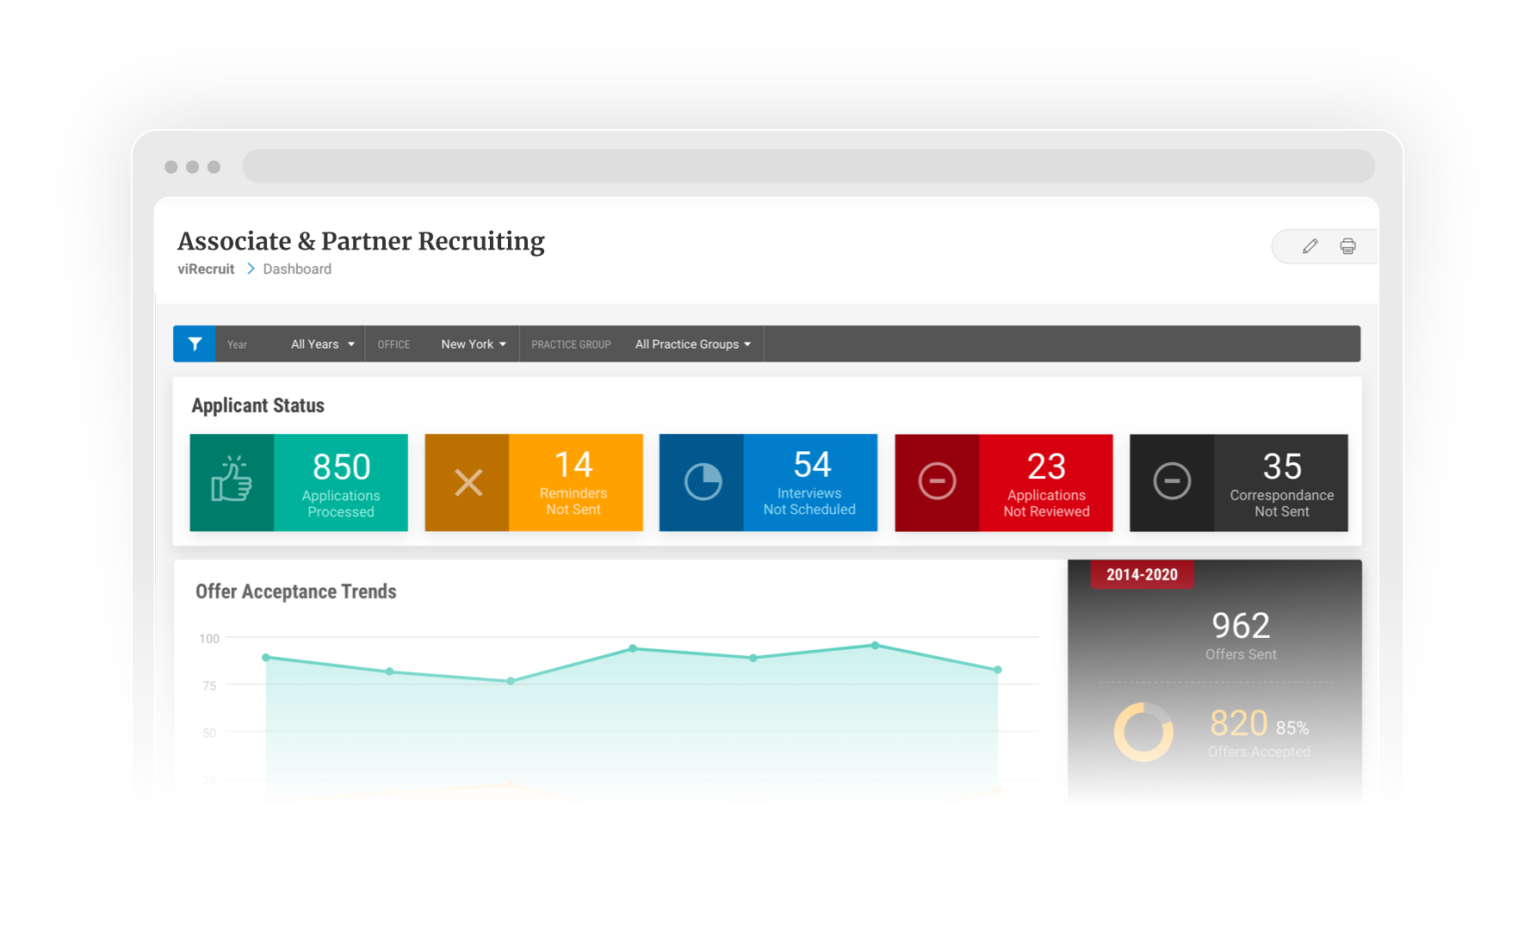
Task: Open the New York office dropdown
Action: [x=474, y=344]
